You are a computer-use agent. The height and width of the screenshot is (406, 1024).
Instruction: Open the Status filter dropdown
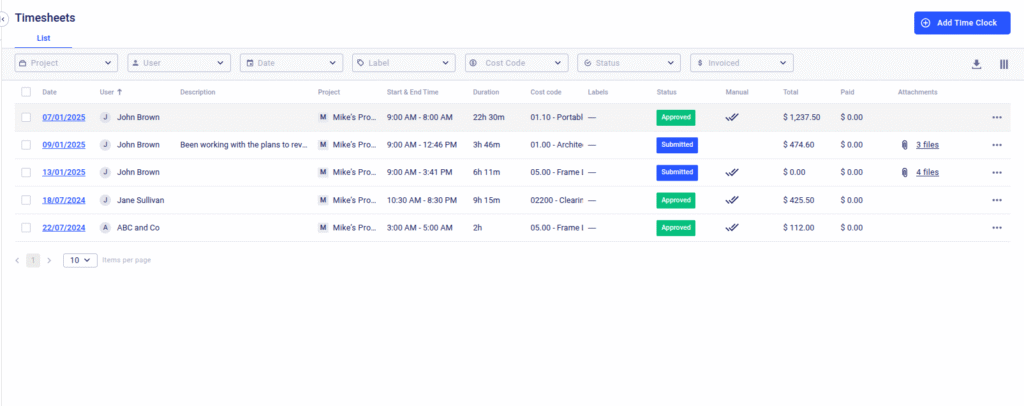tap(629, 63)
